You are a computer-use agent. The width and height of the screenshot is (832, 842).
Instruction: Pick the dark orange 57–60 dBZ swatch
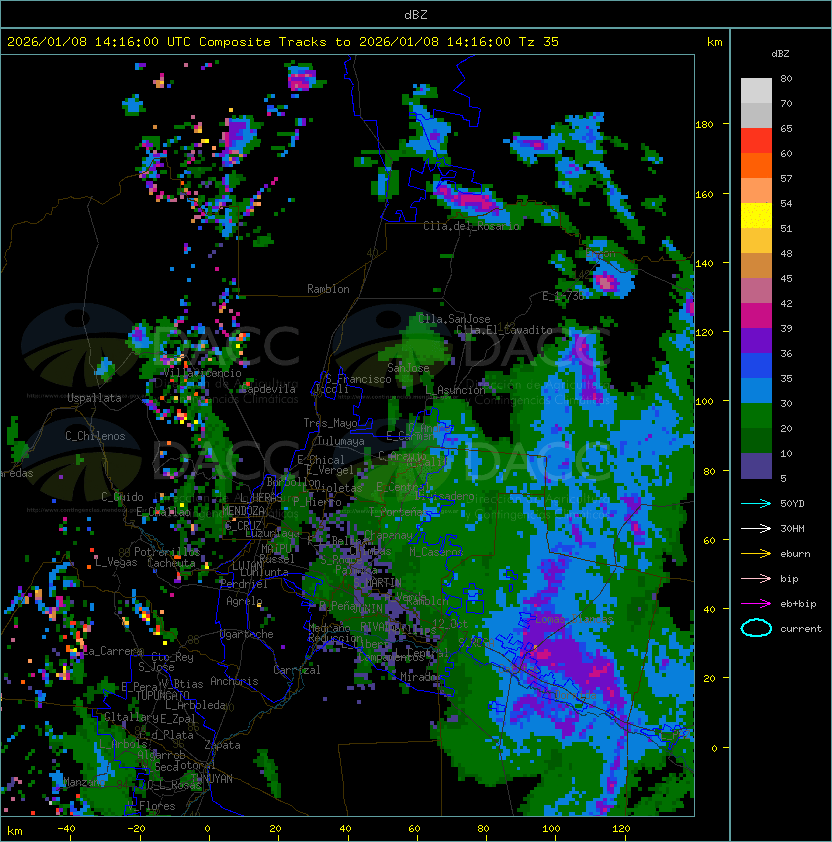756,165
